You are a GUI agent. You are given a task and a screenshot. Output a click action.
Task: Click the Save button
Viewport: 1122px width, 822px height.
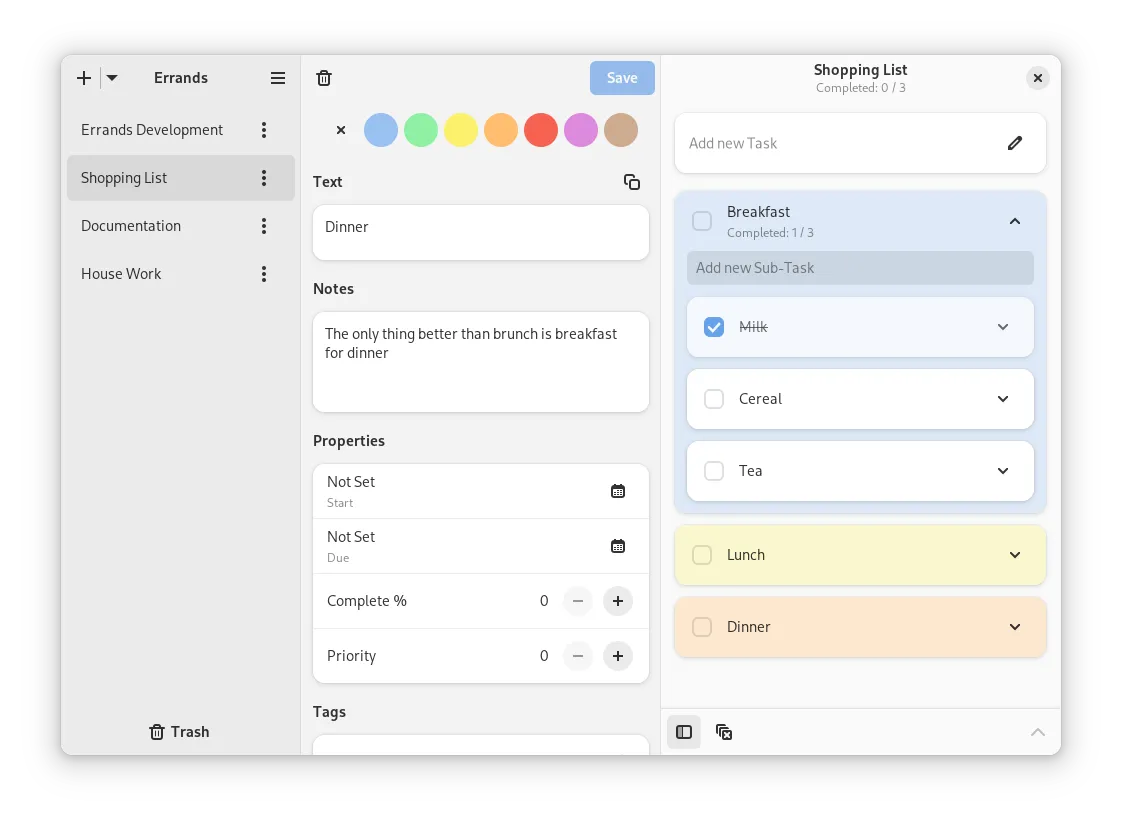tap(622, 78)
